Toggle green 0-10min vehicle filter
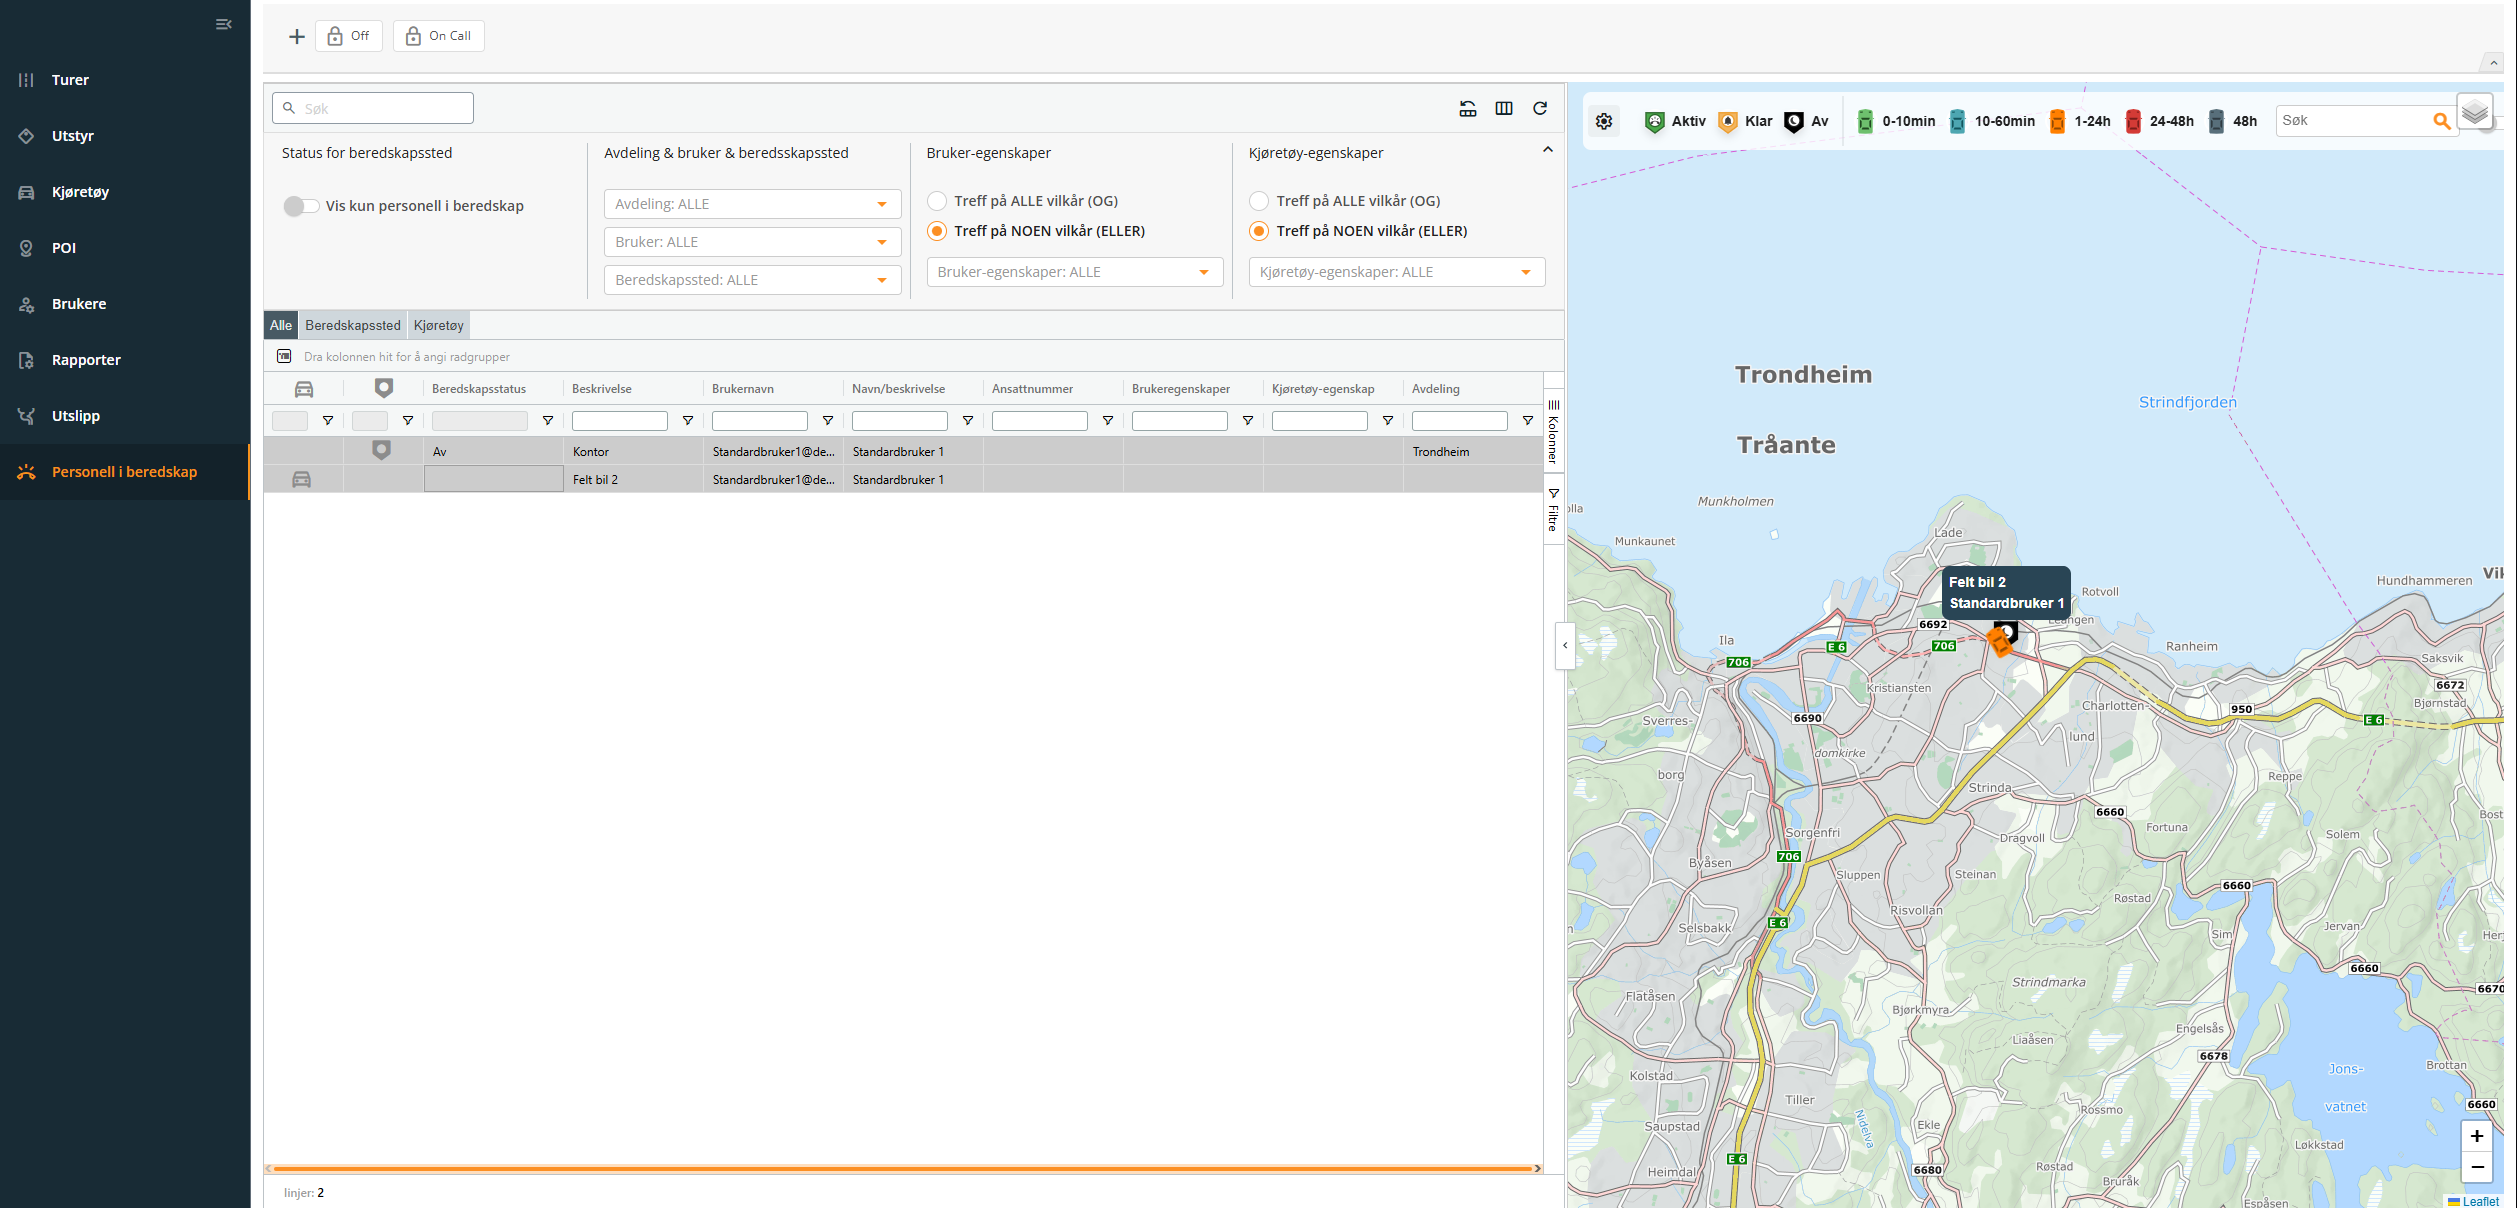 pyautogui.click(x=1865, y=122)
